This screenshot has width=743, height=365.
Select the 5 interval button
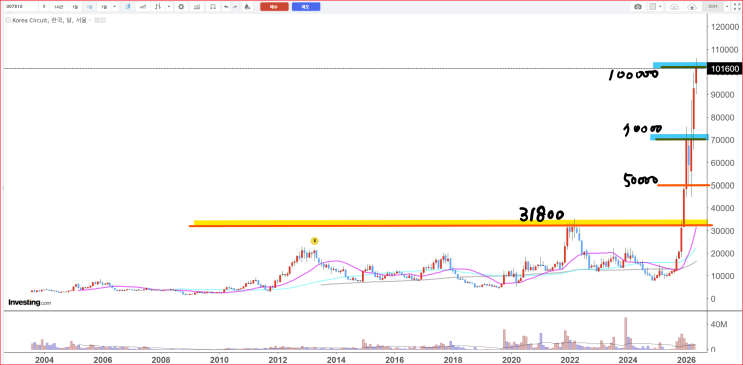point(44,7)
